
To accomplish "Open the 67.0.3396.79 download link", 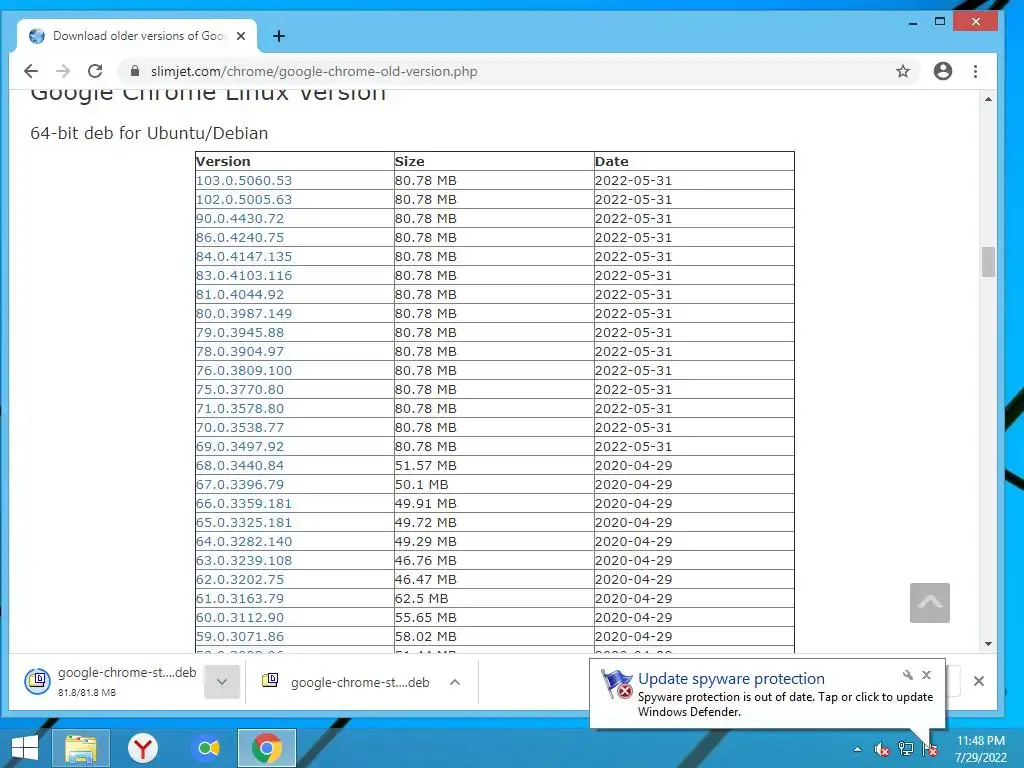I will point(240,484).
